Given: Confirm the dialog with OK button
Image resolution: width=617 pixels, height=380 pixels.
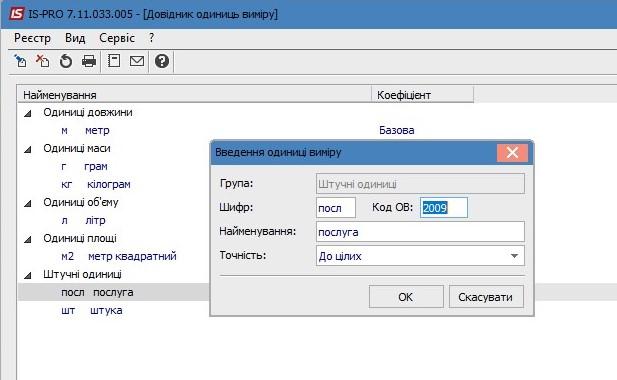Looking at the screenshot, I should (x=406, y=297).
